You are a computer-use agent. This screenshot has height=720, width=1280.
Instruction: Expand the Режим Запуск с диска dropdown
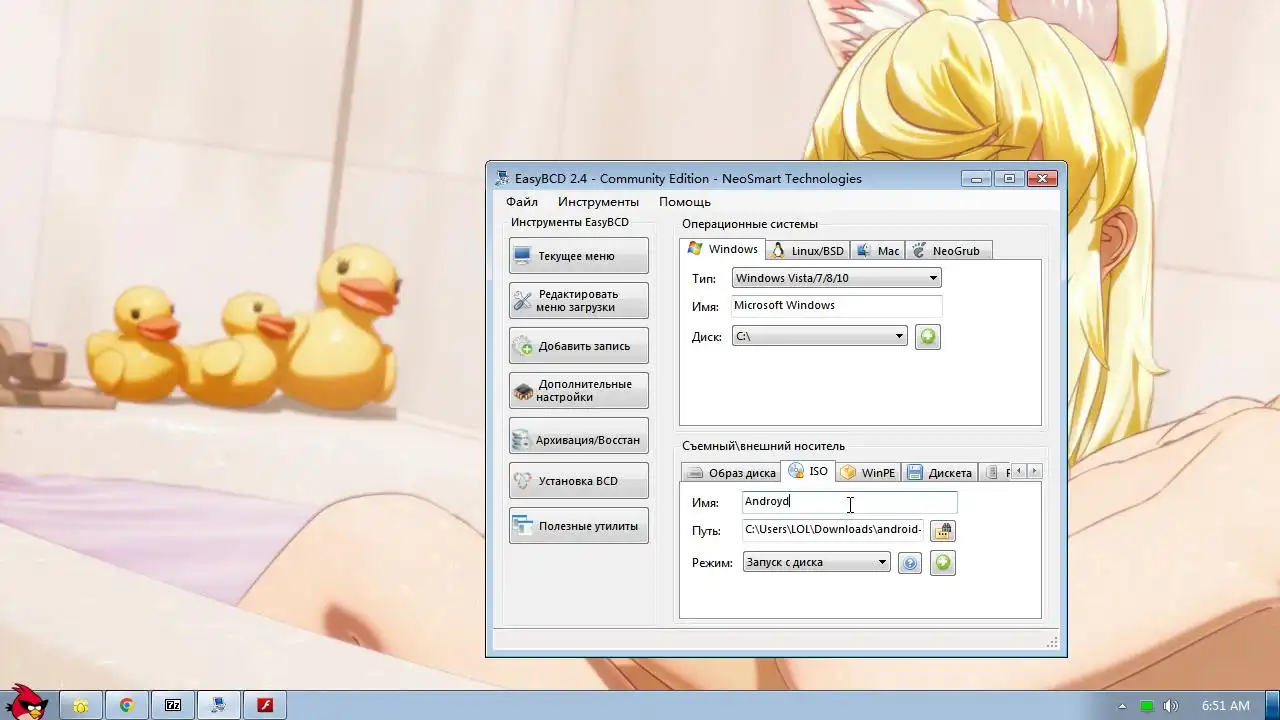816,562
